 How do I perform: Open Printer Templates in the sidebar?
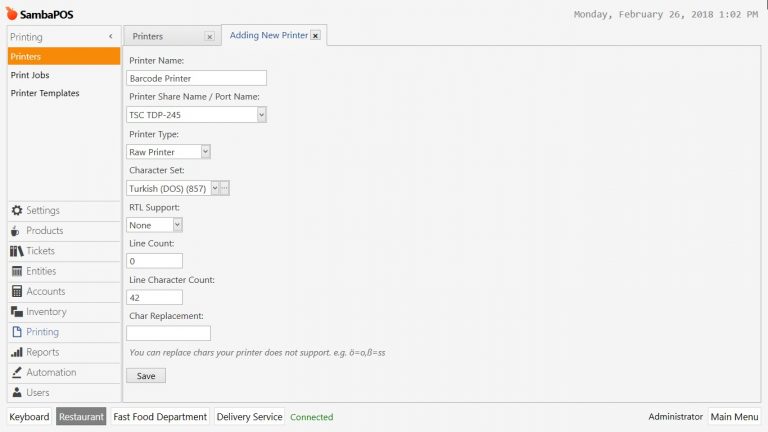pos(64,93)
